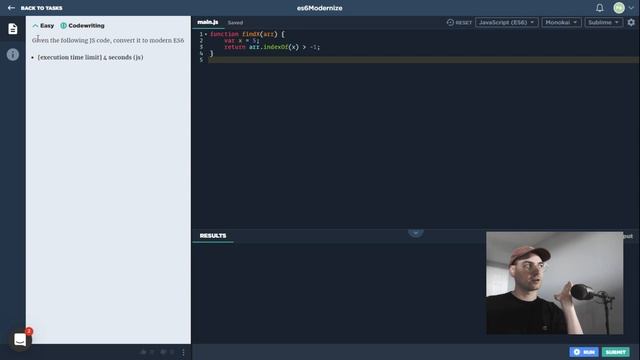The image size is (640, 360).
Task: Click the back arrow icon
Action: click(11, 8)
